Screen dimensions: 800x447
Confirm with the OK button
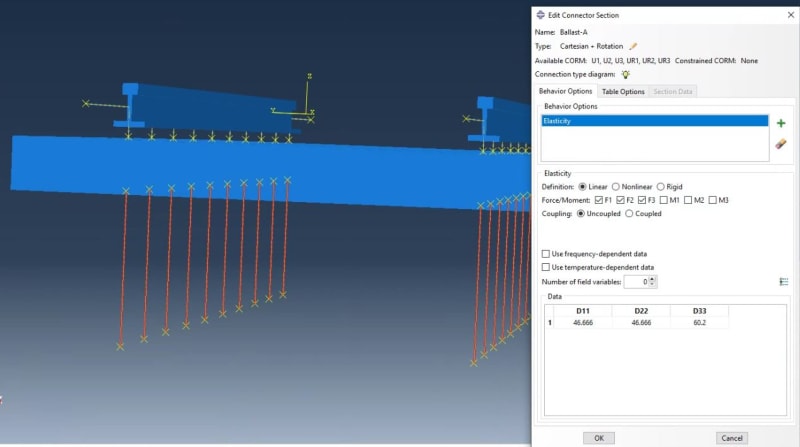point(599,438)
